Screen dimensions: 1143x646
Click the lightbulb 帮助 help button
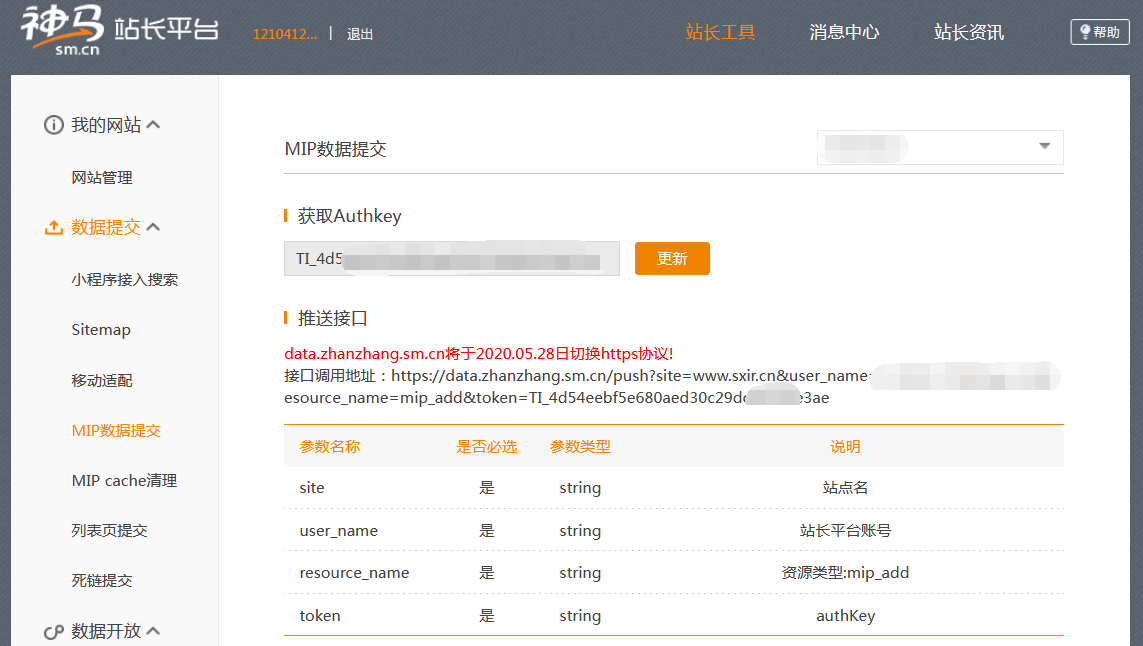tap(1099, 32)
